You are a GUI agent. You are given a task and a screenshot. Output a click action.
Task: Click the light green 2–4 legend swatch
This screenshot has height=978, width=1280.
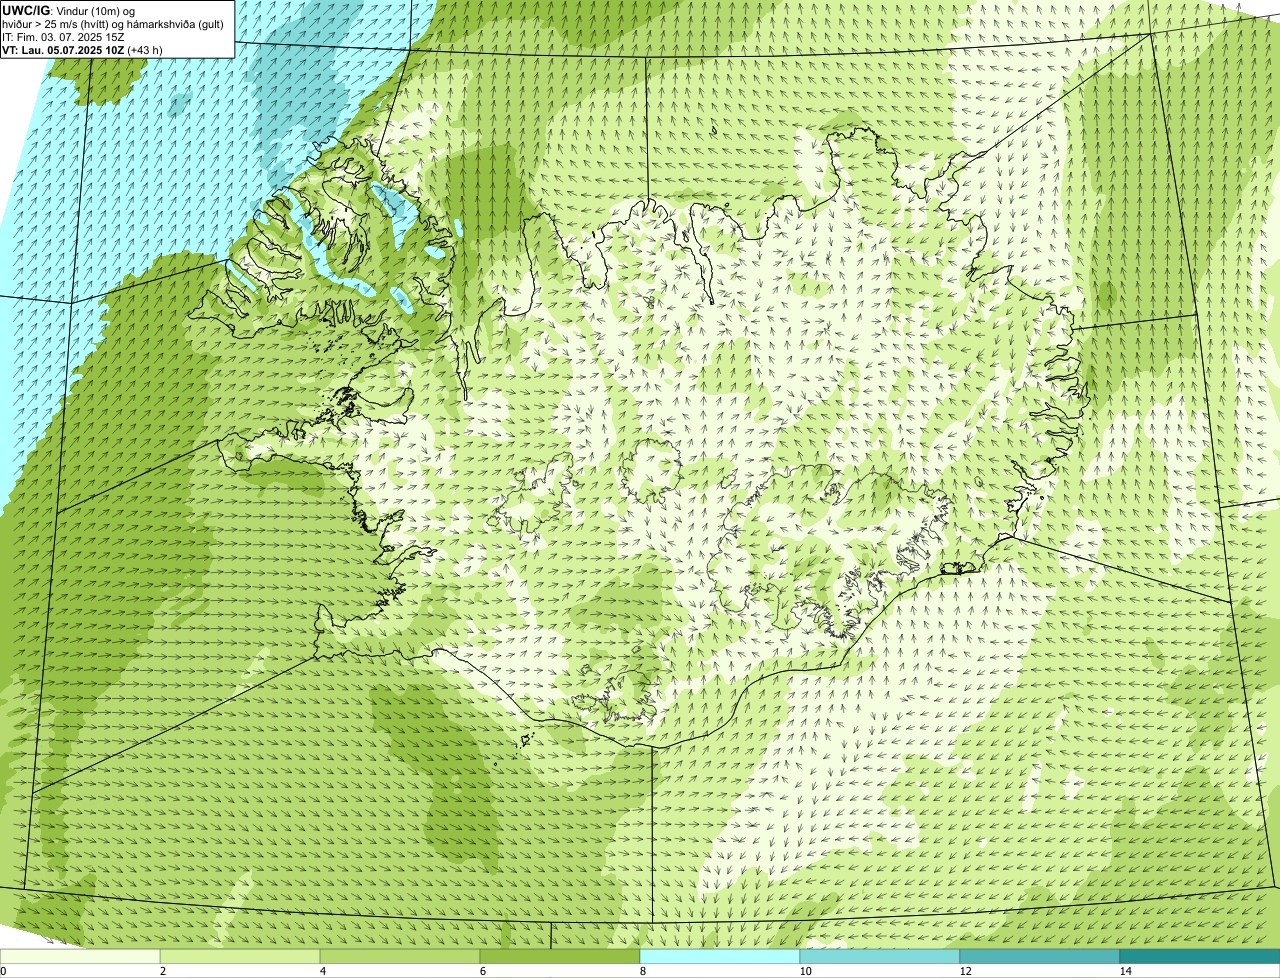pyautogui.click(x=240, y=956)
